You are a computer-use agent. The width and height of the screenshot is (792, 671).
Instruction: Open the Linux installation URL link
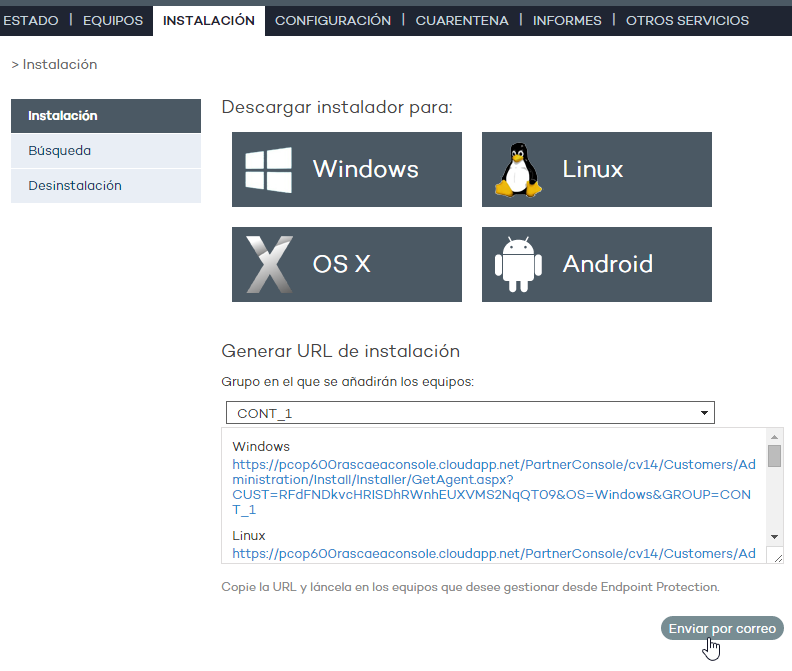[x=493, y=554]
